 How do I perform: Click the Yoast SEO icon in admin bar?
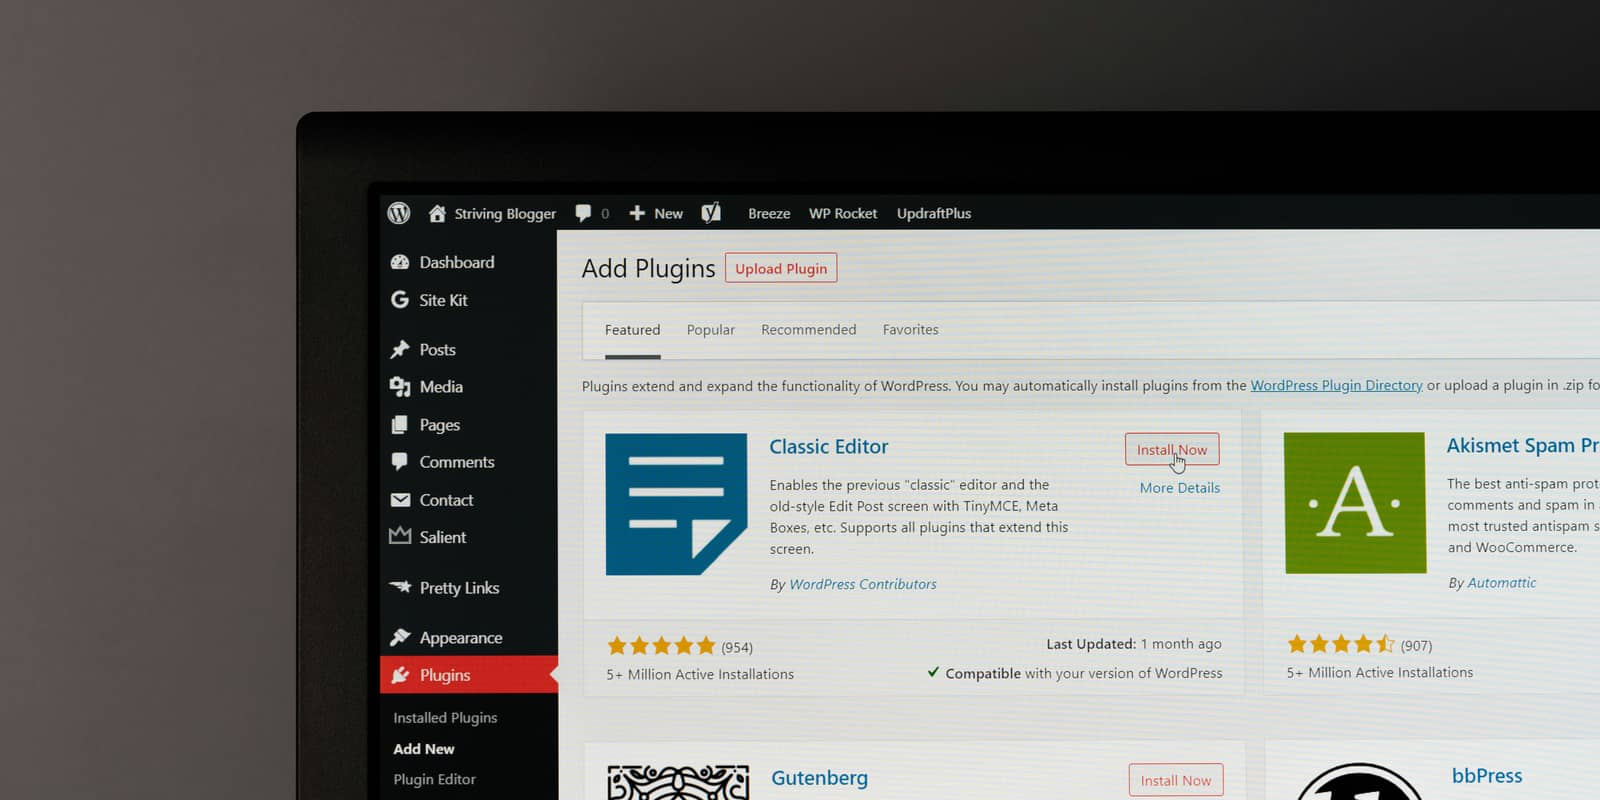pyautogui.click(x=711, y=213)
